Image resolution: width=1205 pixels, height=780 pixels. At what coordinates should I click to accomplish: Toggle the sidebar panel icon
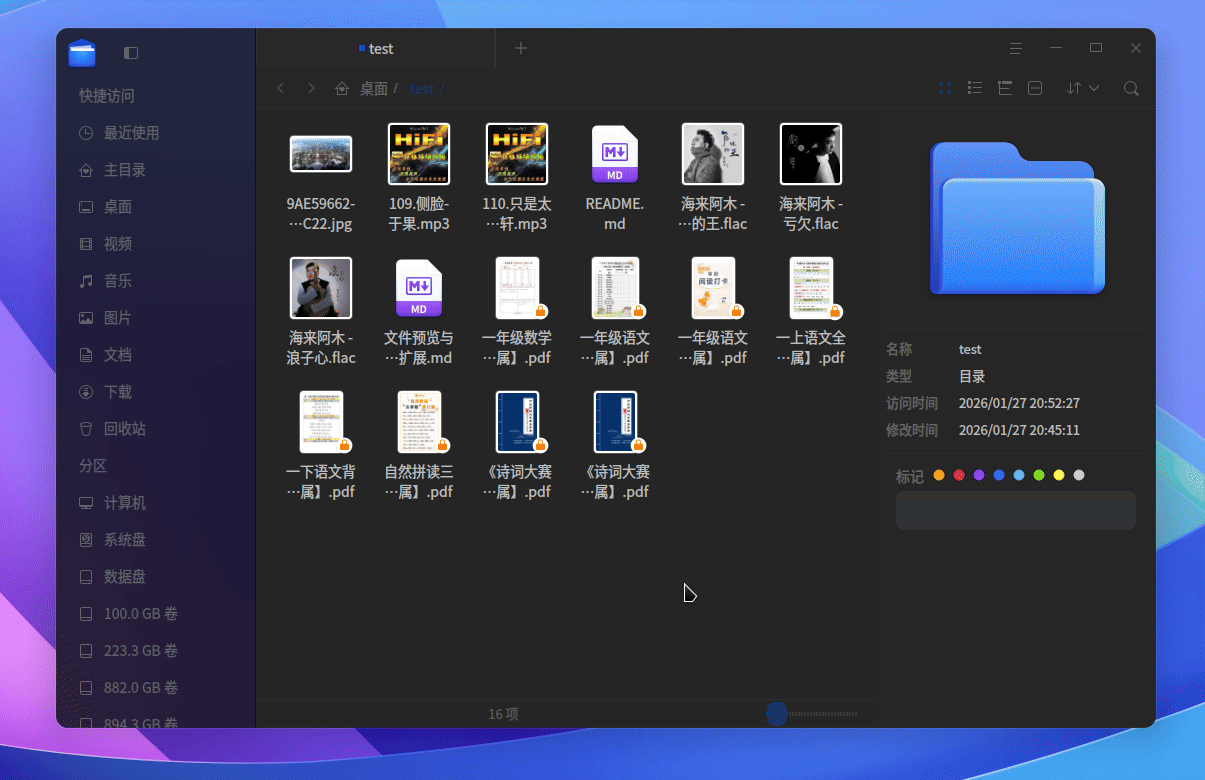[x=131, y=52]
